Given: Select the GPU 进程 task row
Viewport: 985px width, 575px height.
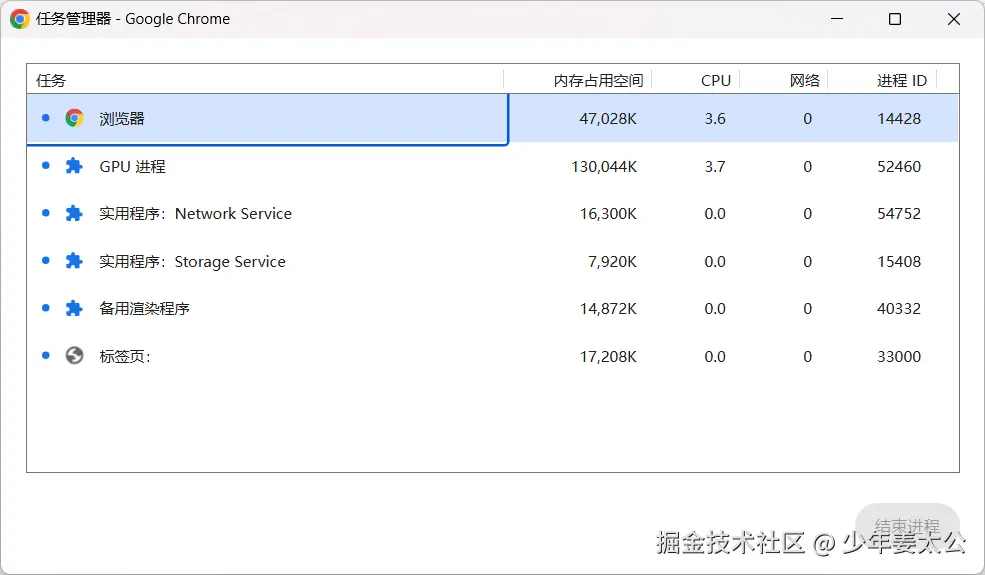Looking at the screenshot, I should tap(493, 167).
